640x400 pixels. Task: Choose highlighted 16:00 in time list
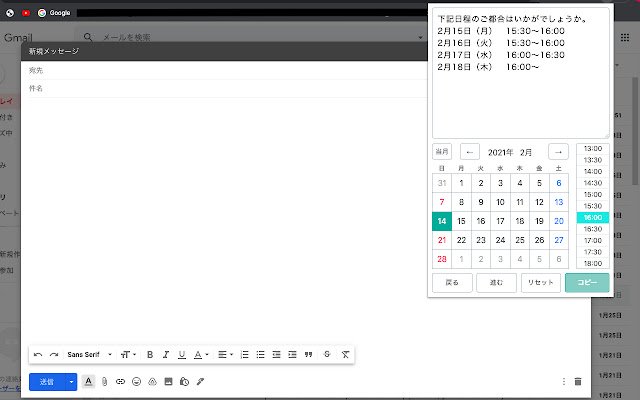(593, 218)
